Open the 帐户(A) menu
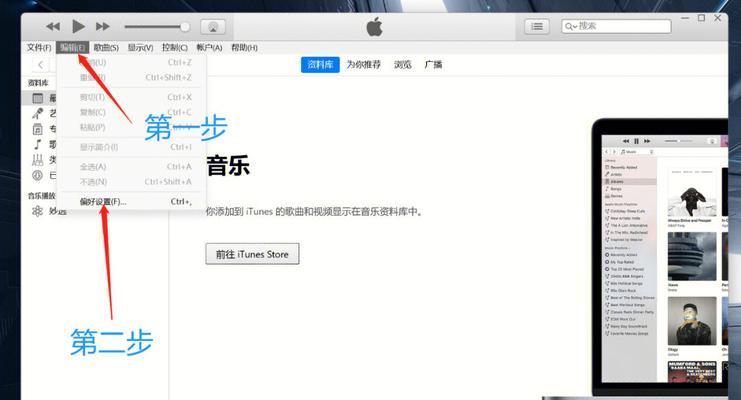Image resolution: width=741 pixels, height=400 pixels. pyautogui.click(x=209, y=47)
